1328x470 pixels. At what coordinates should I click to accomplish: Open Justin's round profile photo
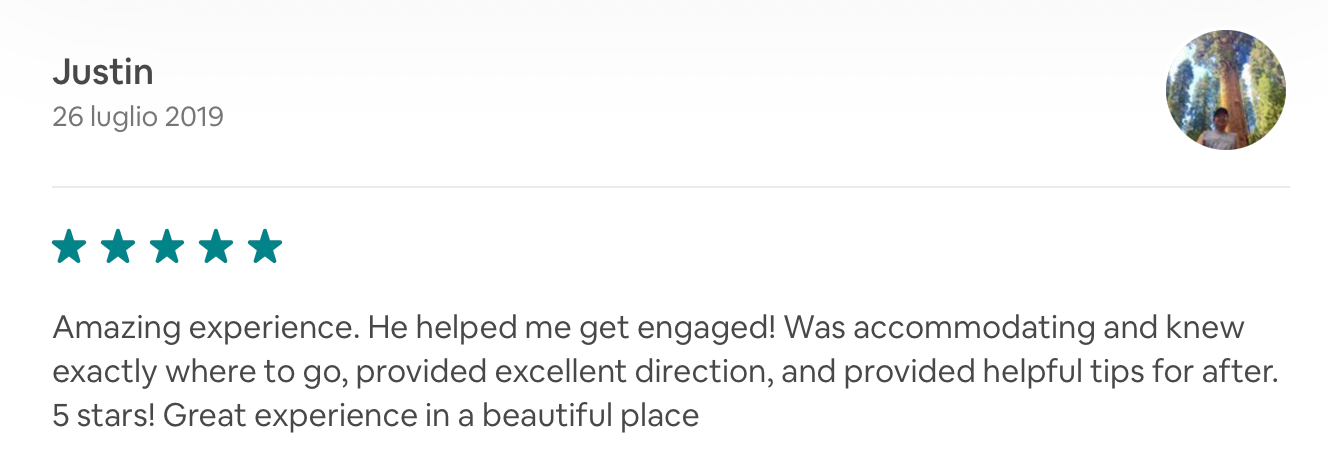(x=1226, y=90)
